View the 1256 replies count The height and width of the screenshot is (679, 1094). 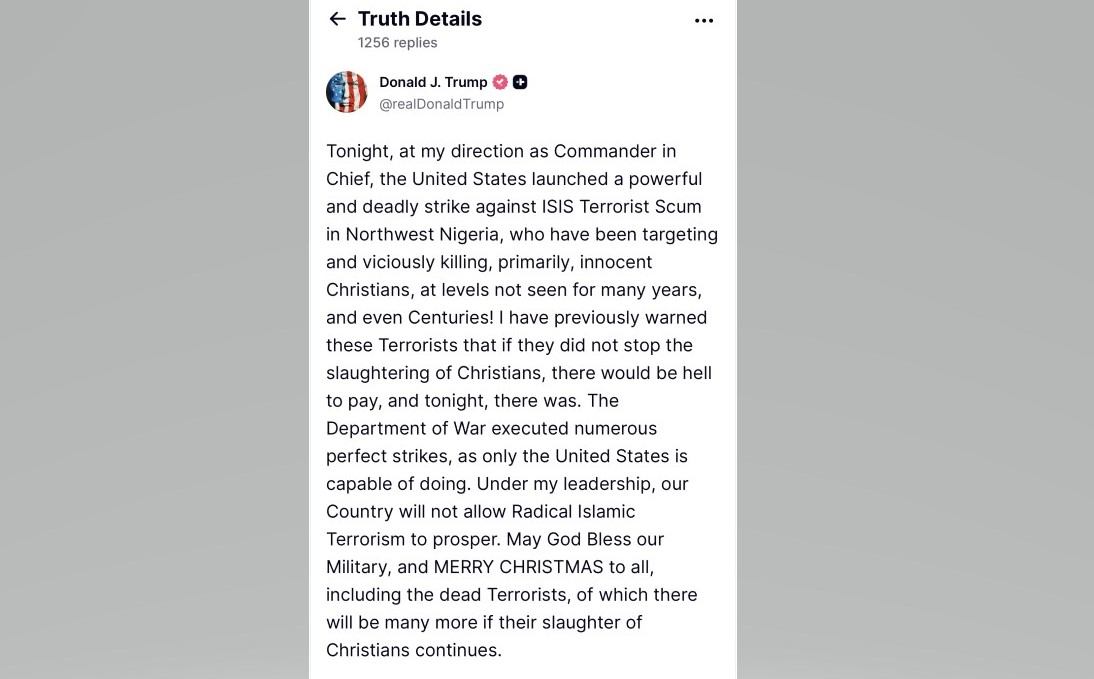pos(397,43)
